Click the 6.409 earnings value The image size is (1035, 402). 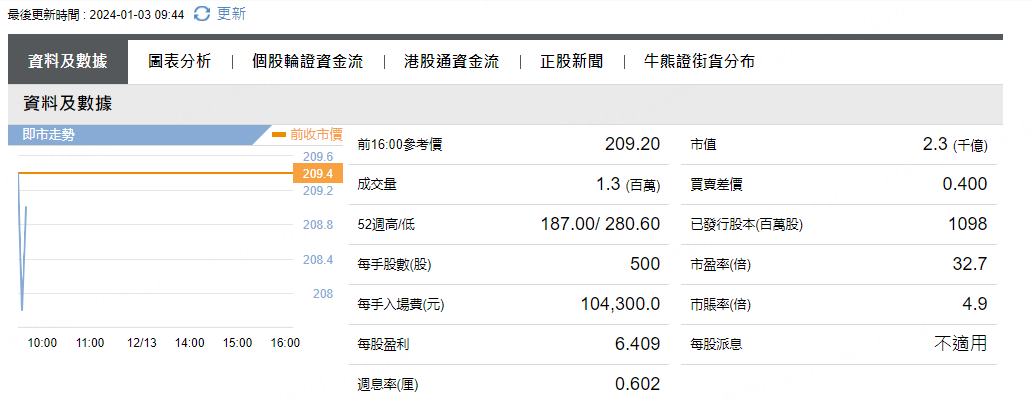(637, 344)
